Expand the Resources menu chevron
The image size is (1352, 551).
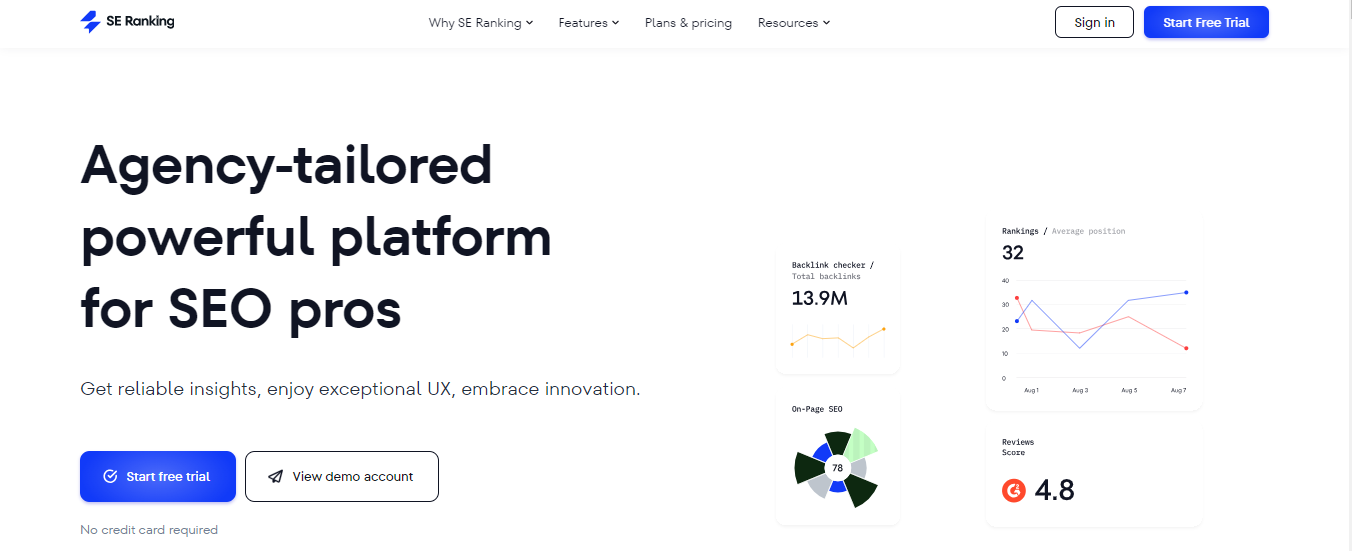pos(827,23)
